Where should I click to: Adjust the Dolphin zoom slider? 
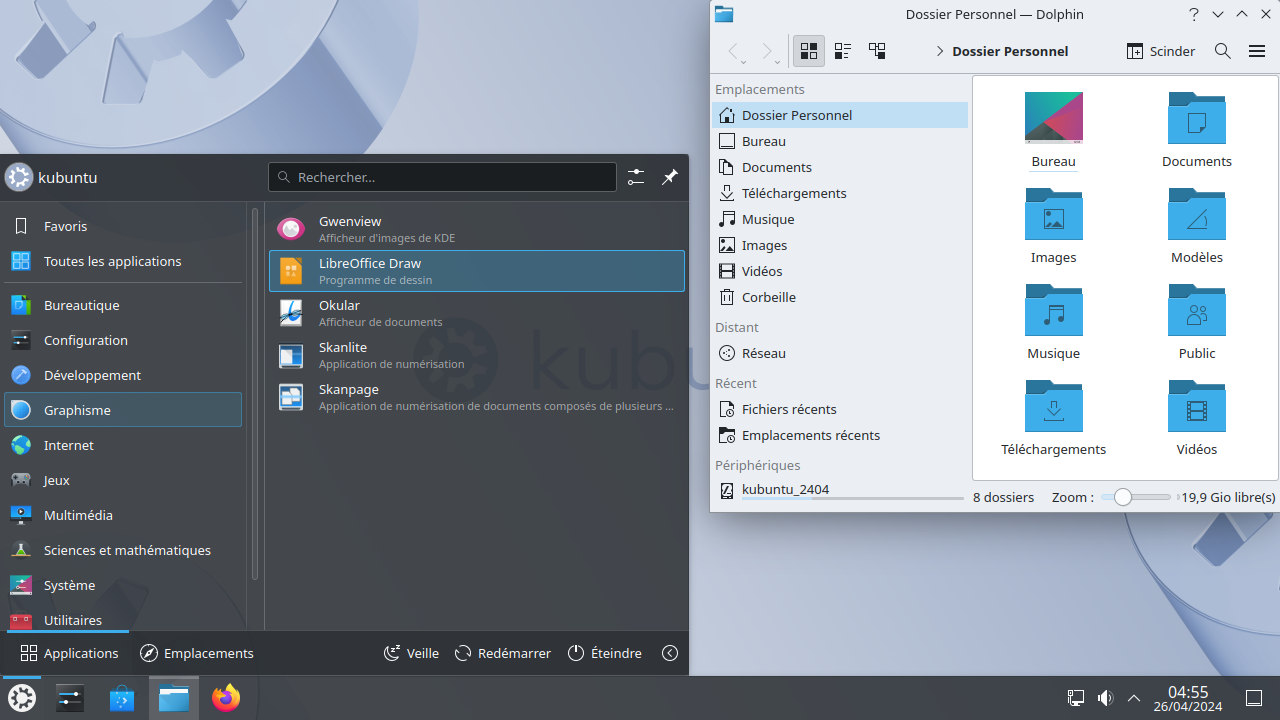click(1124, 497)
